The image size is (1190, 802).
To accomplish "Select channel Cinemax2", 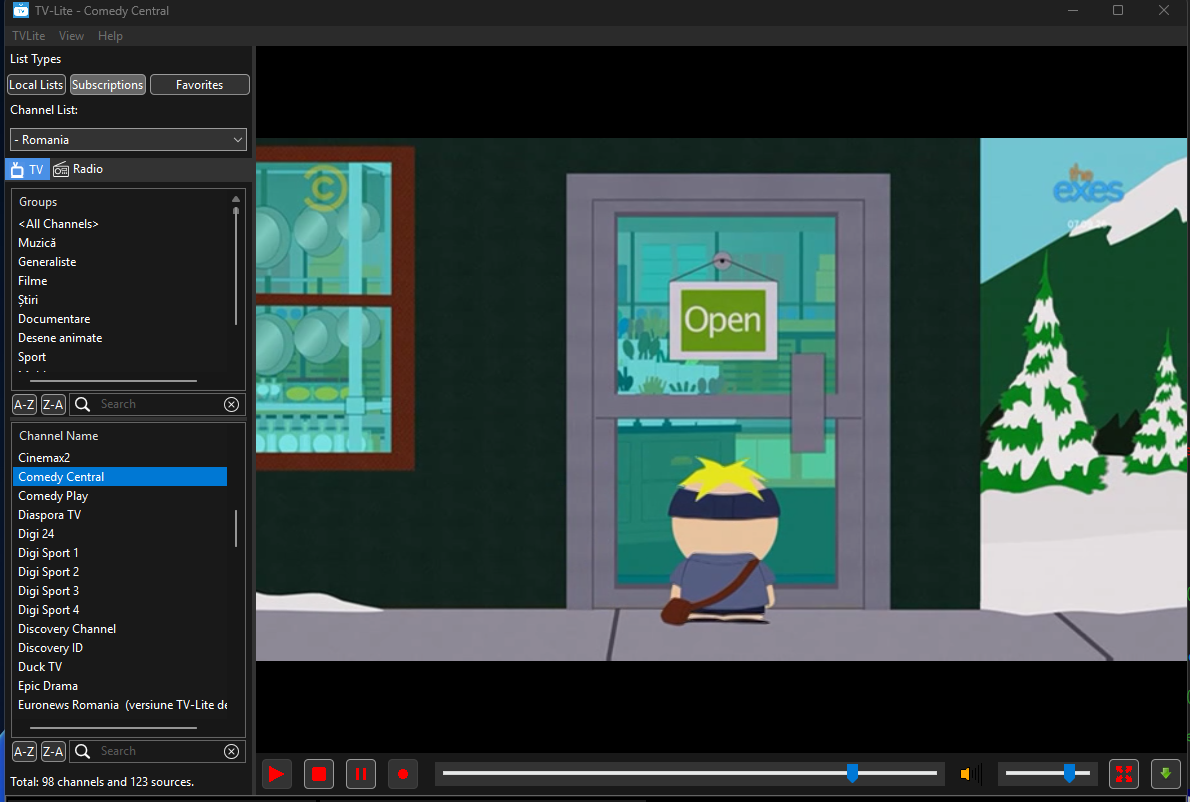I will point(120,458).
